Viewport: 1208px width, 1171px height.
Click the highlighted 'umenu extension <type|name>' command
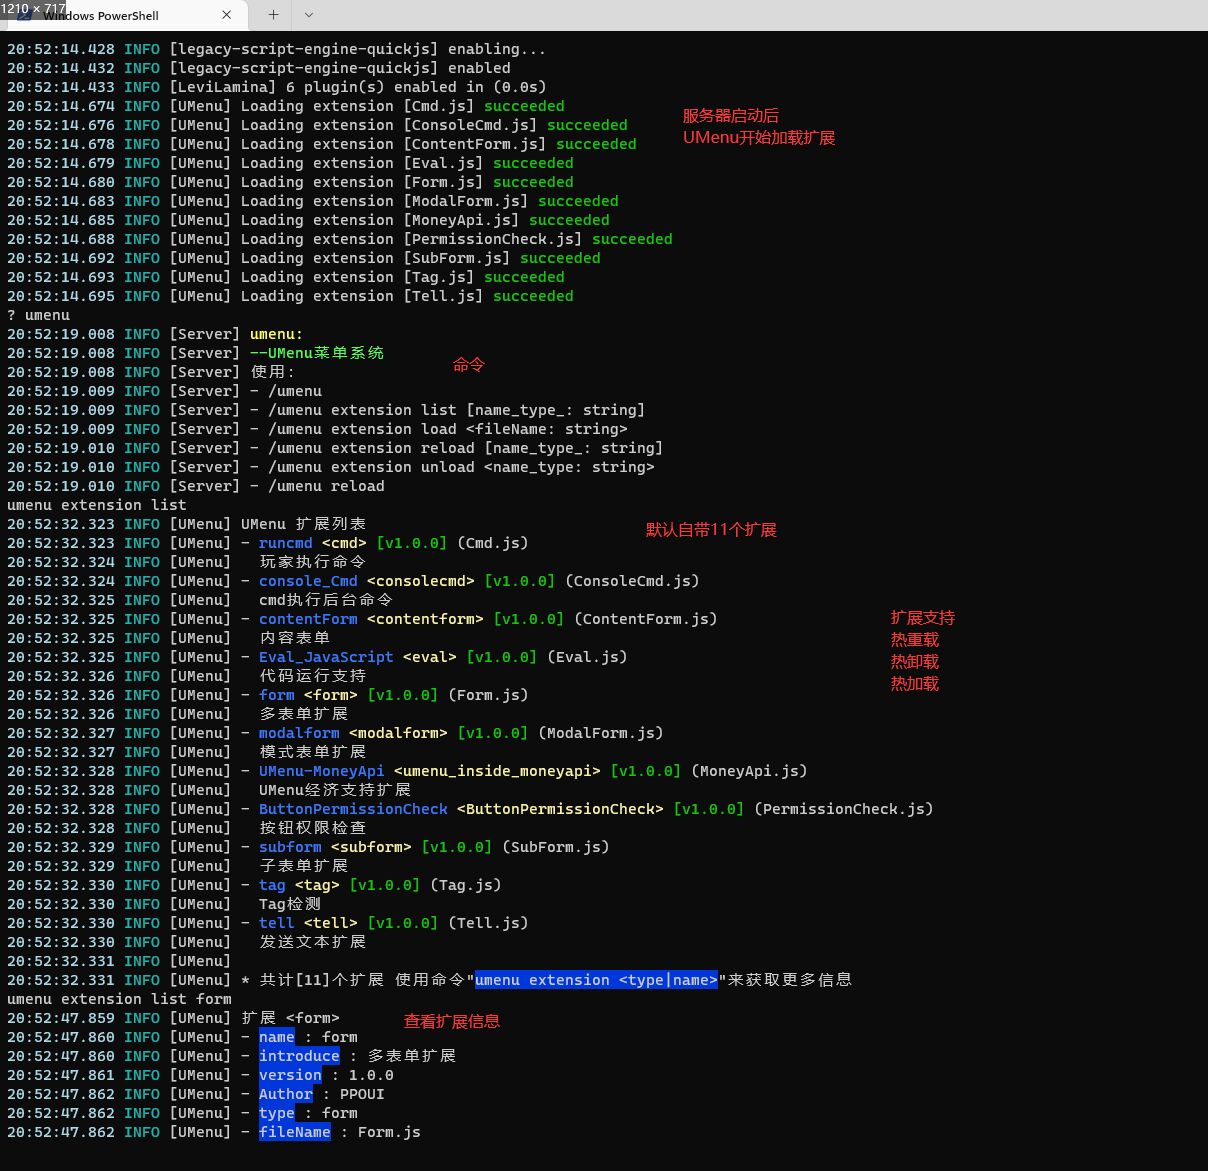[x=596, y=980]
